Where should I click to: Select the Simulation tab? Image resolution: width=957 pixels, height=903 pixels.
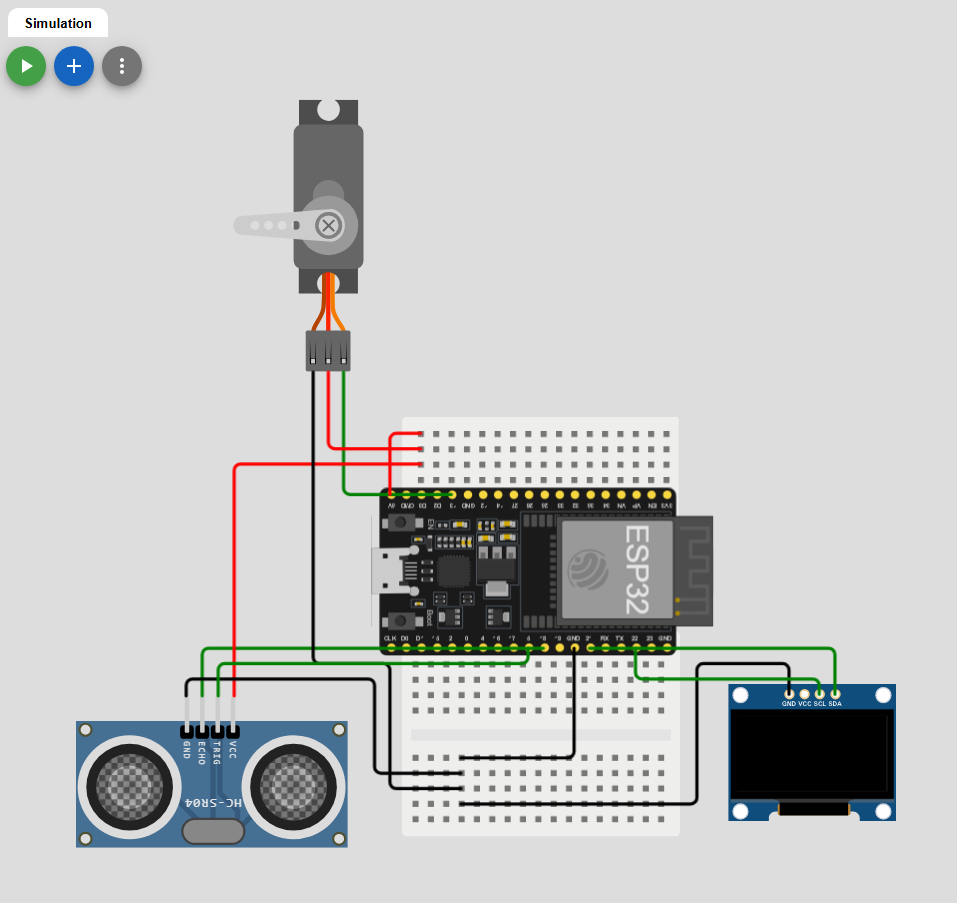[58, 23]
